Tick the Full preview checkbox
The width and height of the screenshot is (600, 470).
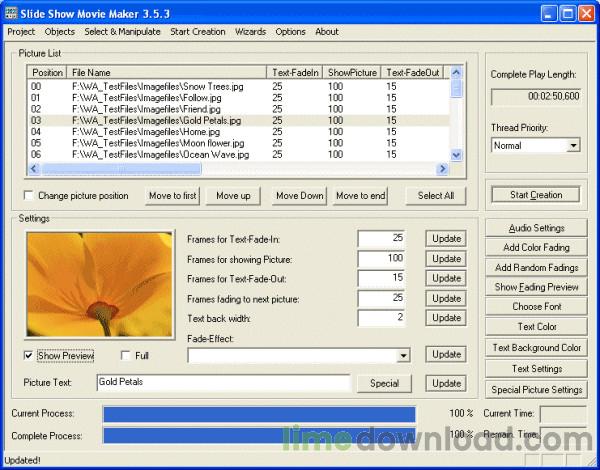tap(126, 355)
